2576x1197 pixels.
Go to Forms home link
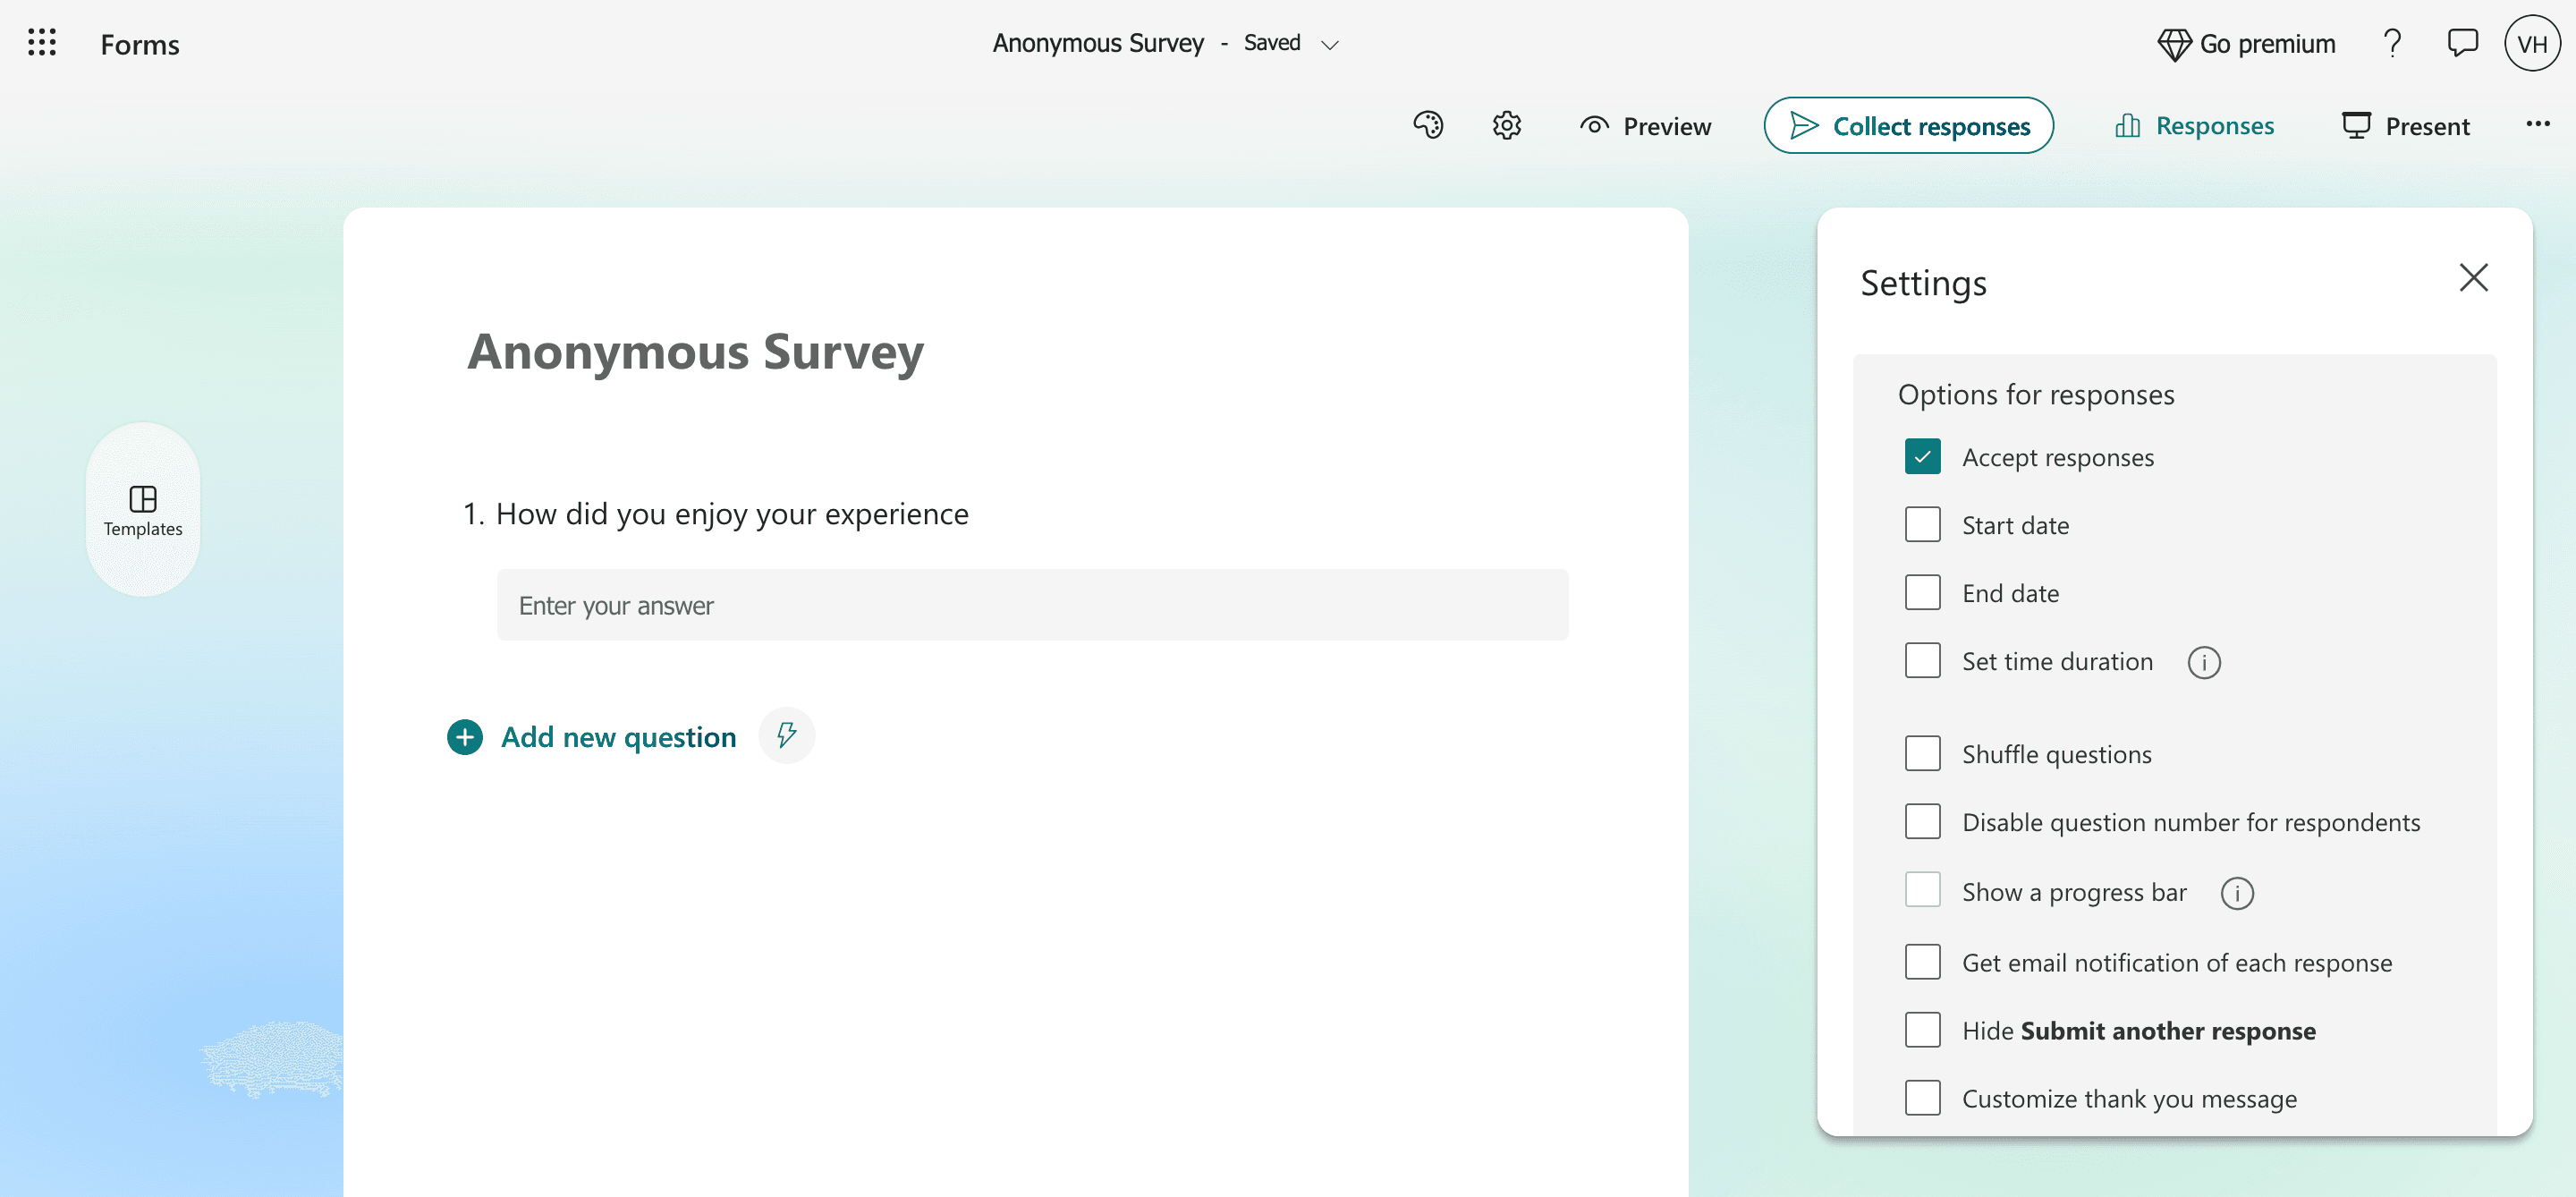tap(140, 44)
